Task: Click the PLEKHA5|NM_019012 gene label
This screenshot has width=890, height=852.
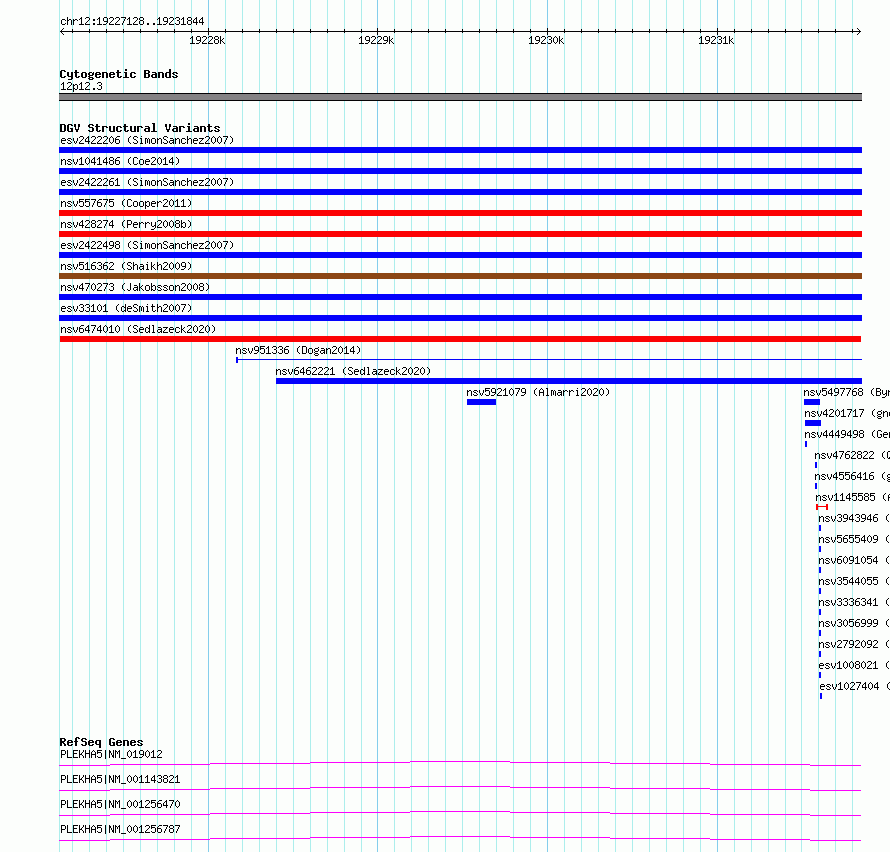Action: coord(111,754)
